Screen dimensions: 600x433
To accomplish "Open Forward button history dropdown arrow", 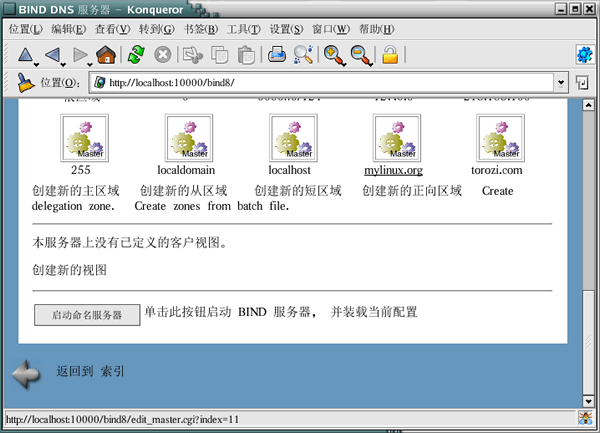I will [x=90, y=65].
